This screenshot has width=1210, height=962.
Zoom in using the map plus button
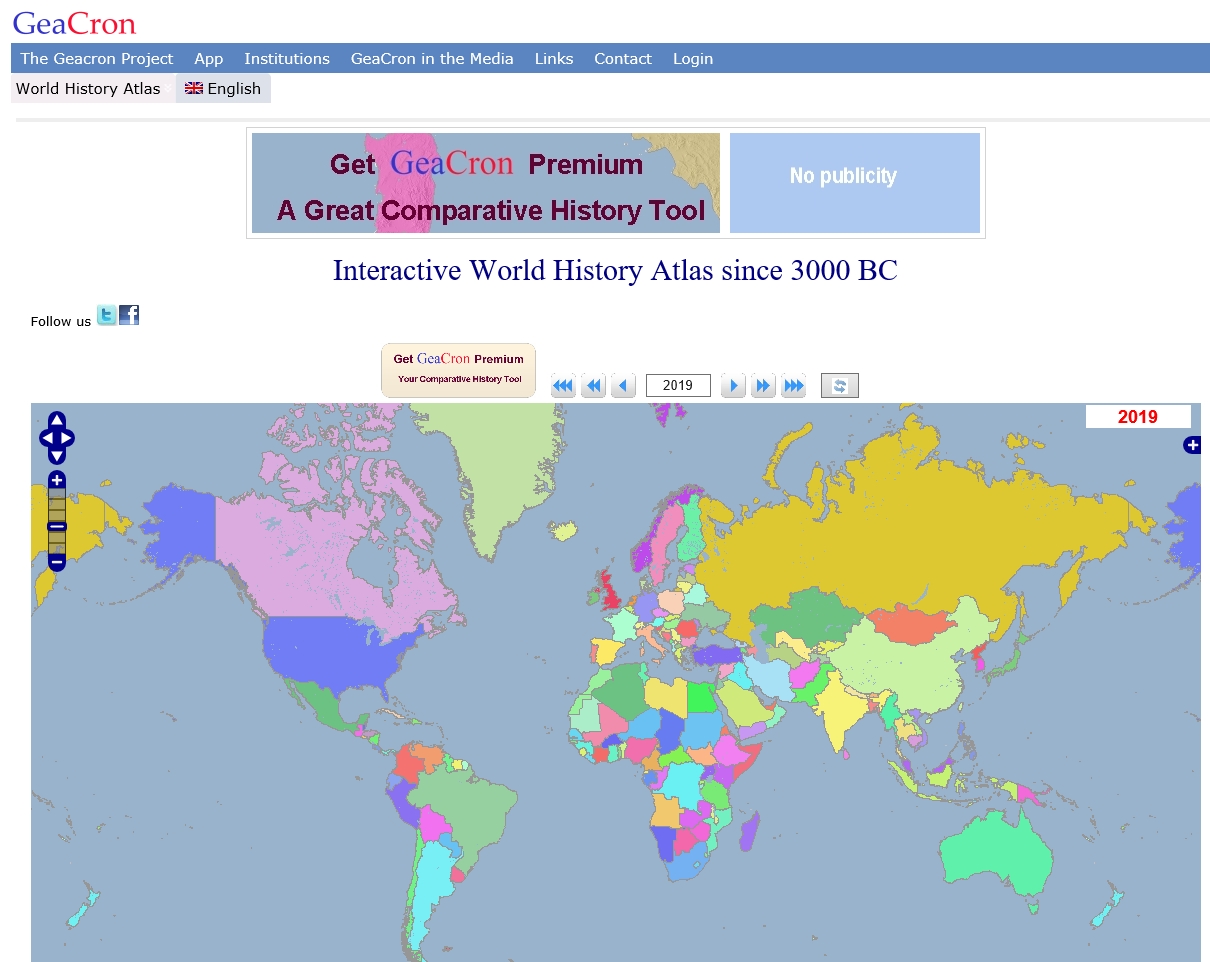pos(57,481)
